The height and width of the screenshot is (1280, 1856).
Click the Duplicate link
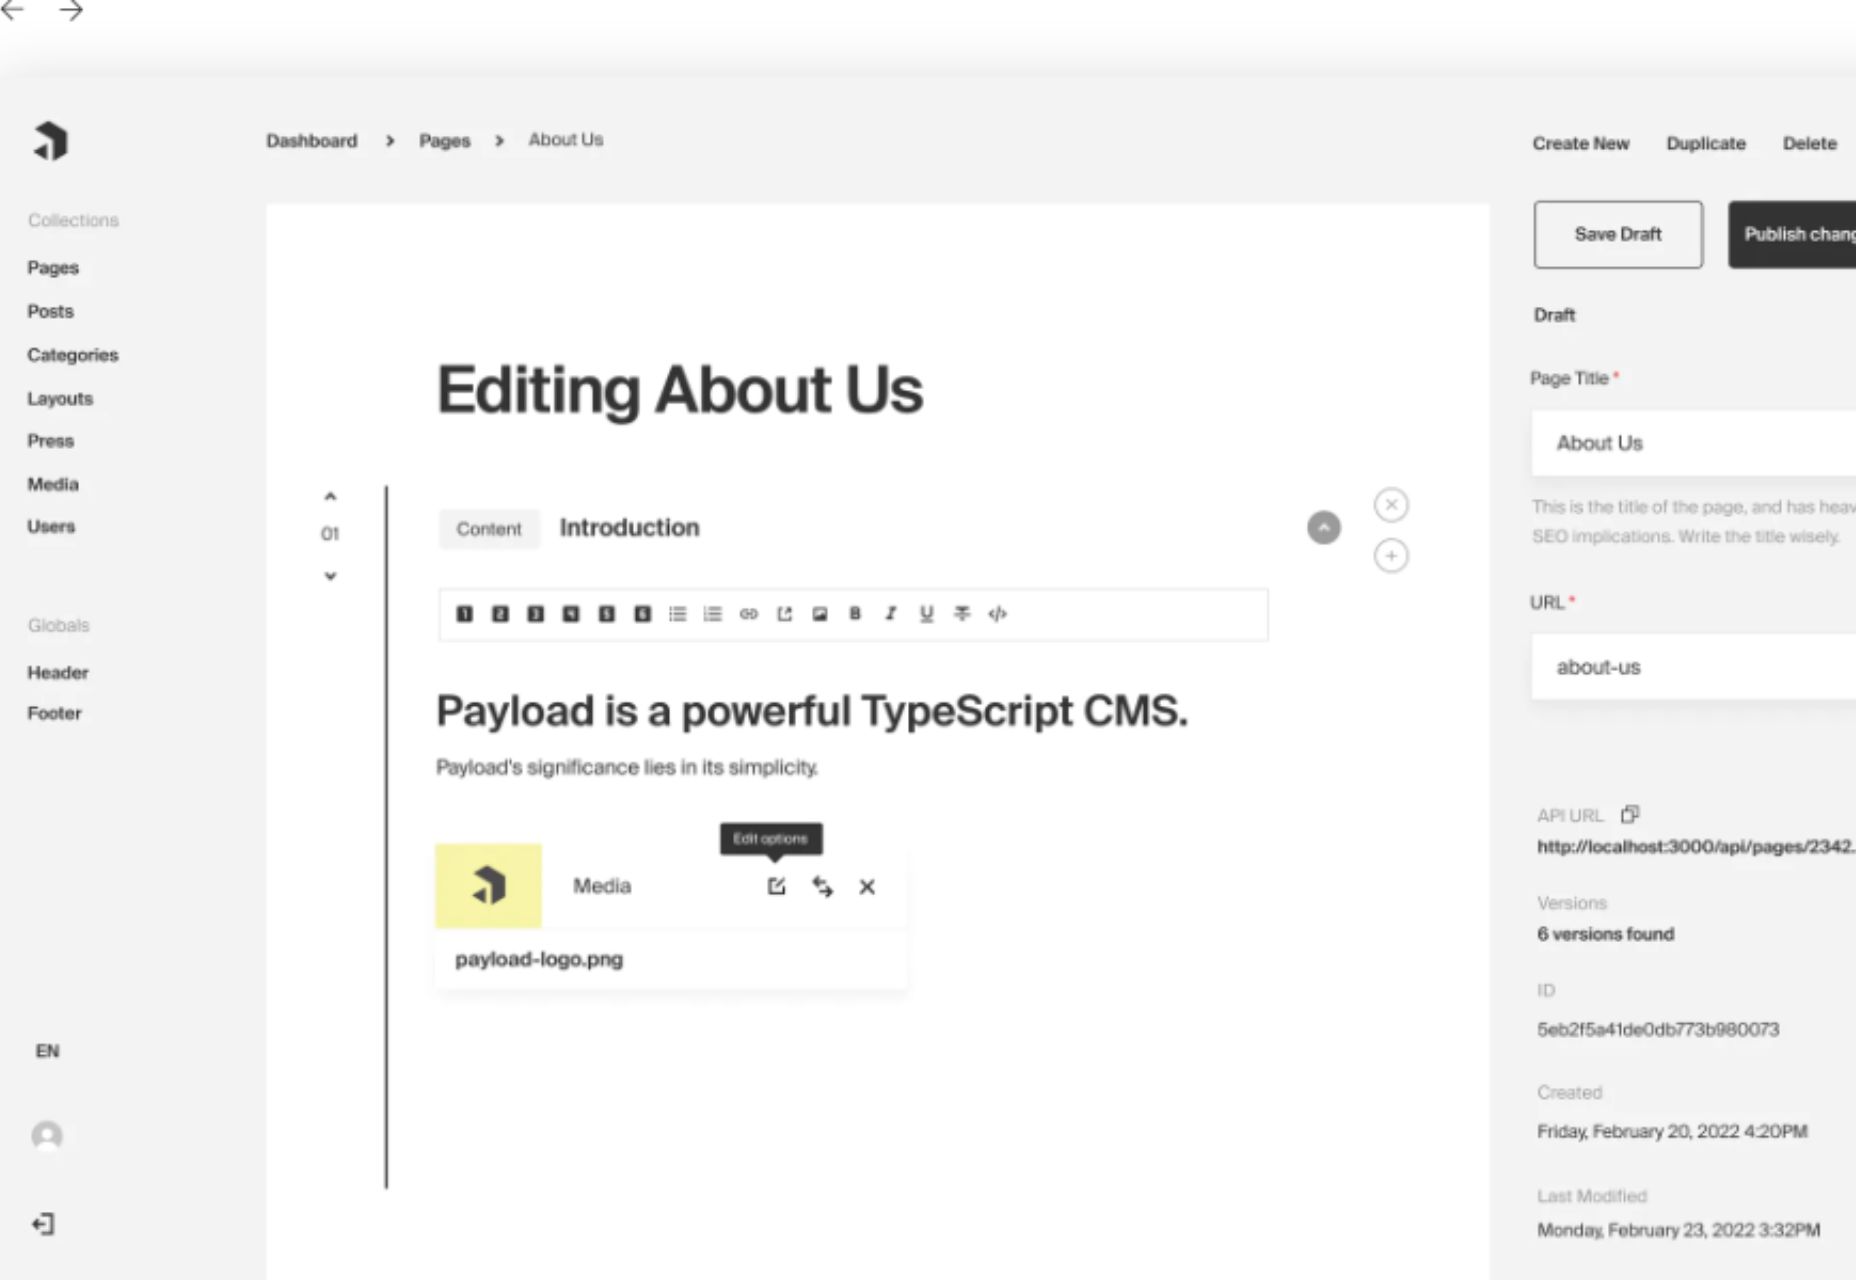pyautogui.click(x=1706, y=143)
